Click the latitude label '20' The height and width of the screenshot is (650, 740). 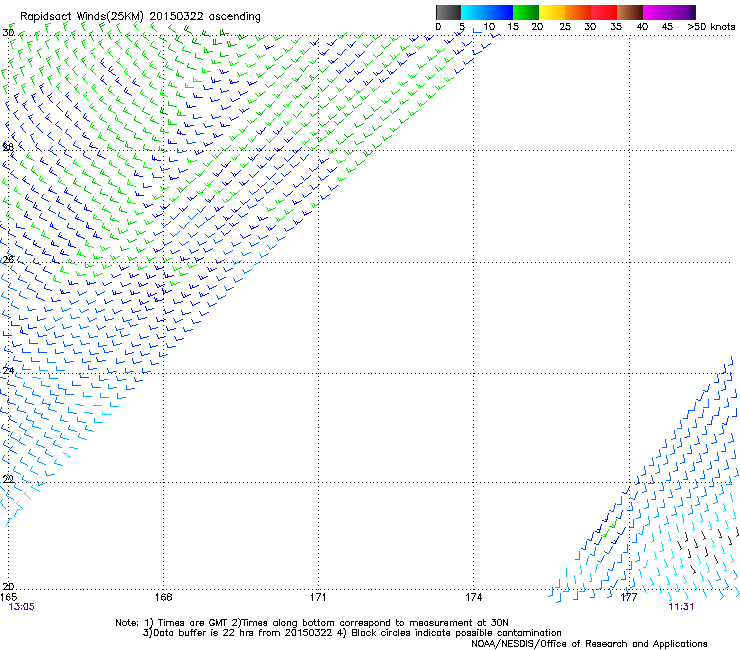[8, 586]
